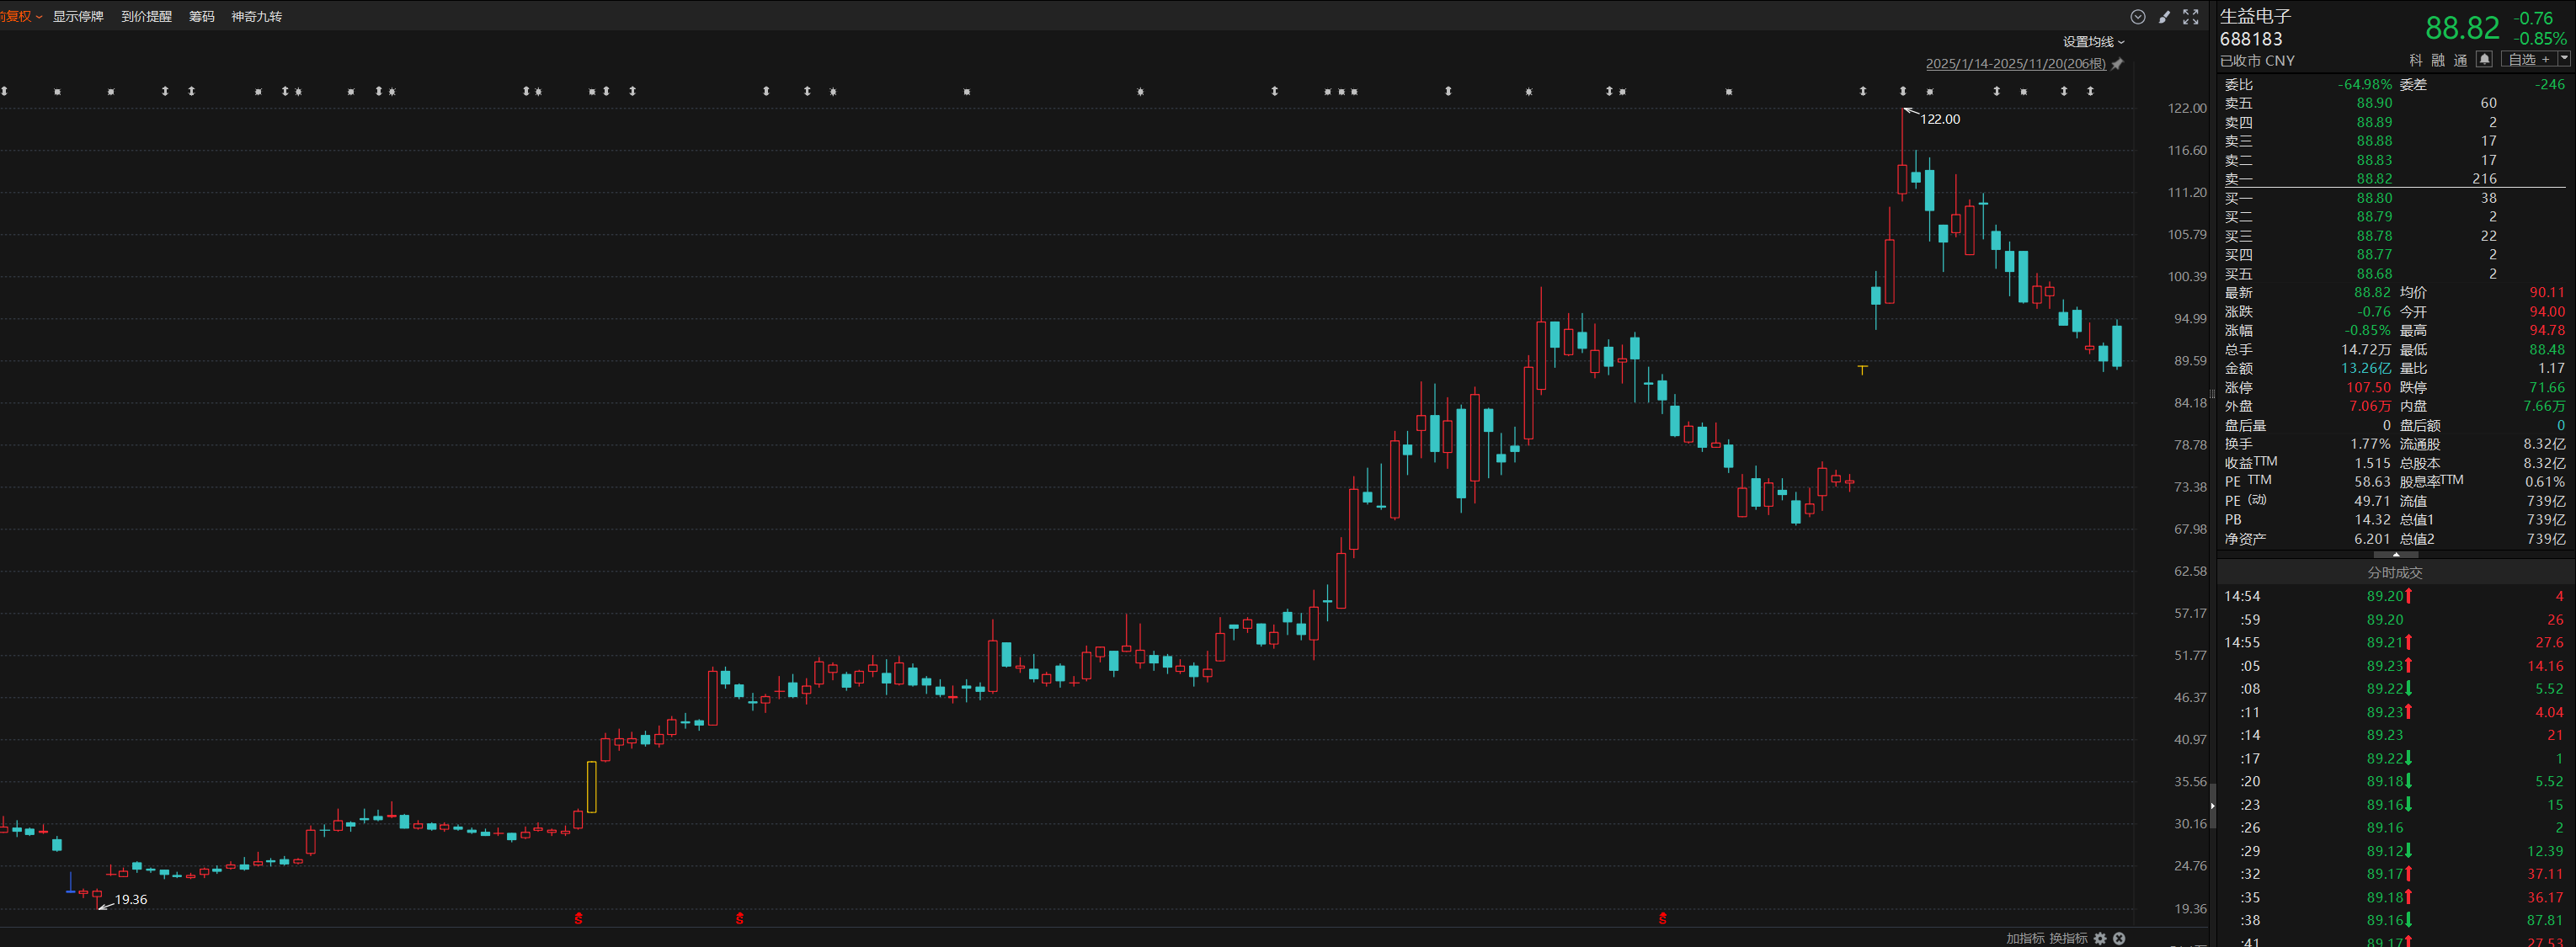Toggle 显示停牌 display option
This screenshot has height=947, width=2576.
[78, 17]
